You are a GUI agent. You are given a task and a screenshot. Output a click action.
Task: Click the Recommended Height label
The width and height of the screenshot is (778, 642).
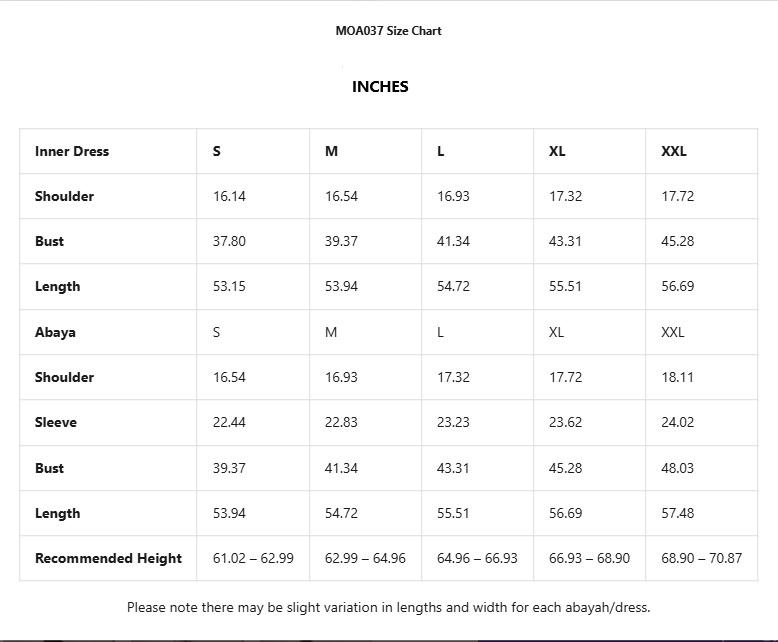coord(108,558)
